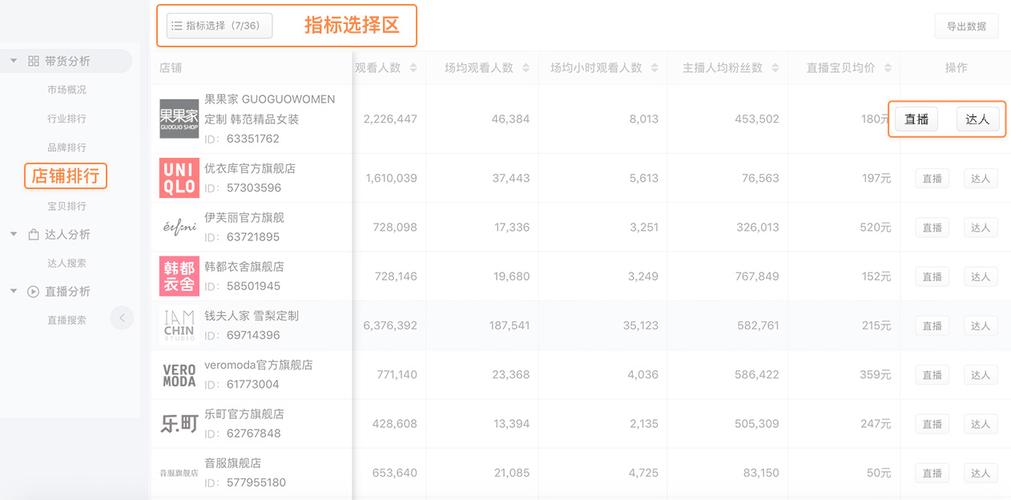Click 直播 button for 韩都衣舍 row

[x=932, y=277]
